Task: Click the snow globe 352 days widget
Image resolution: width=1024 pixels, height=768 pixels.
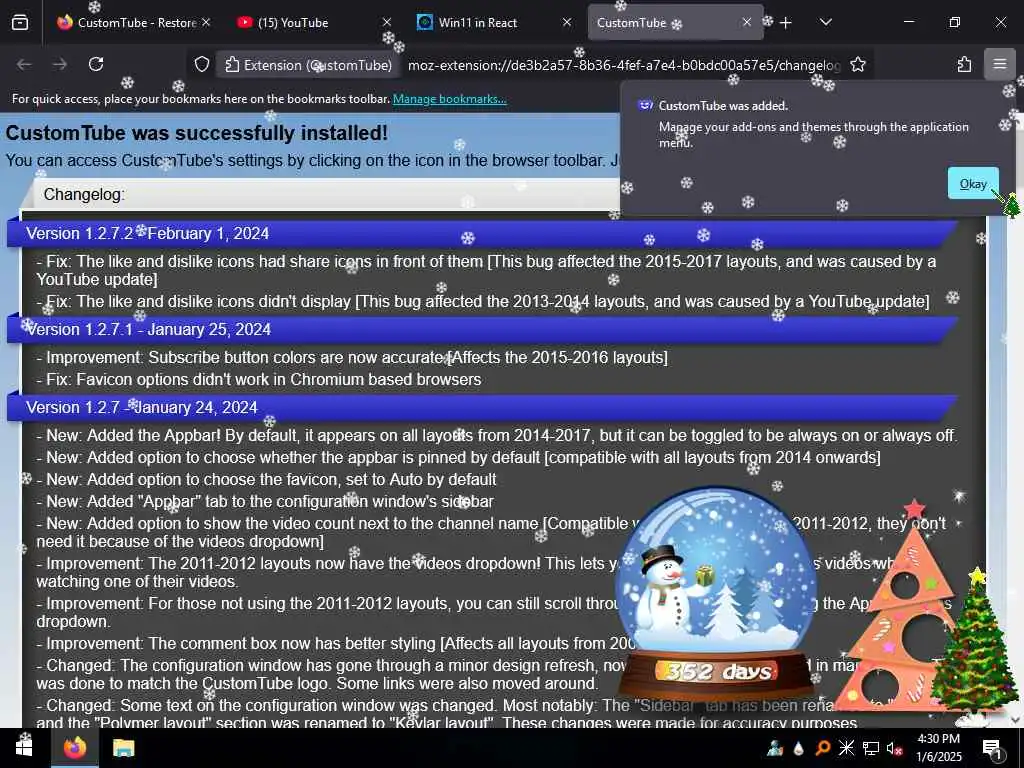Action: pos(716,593)
